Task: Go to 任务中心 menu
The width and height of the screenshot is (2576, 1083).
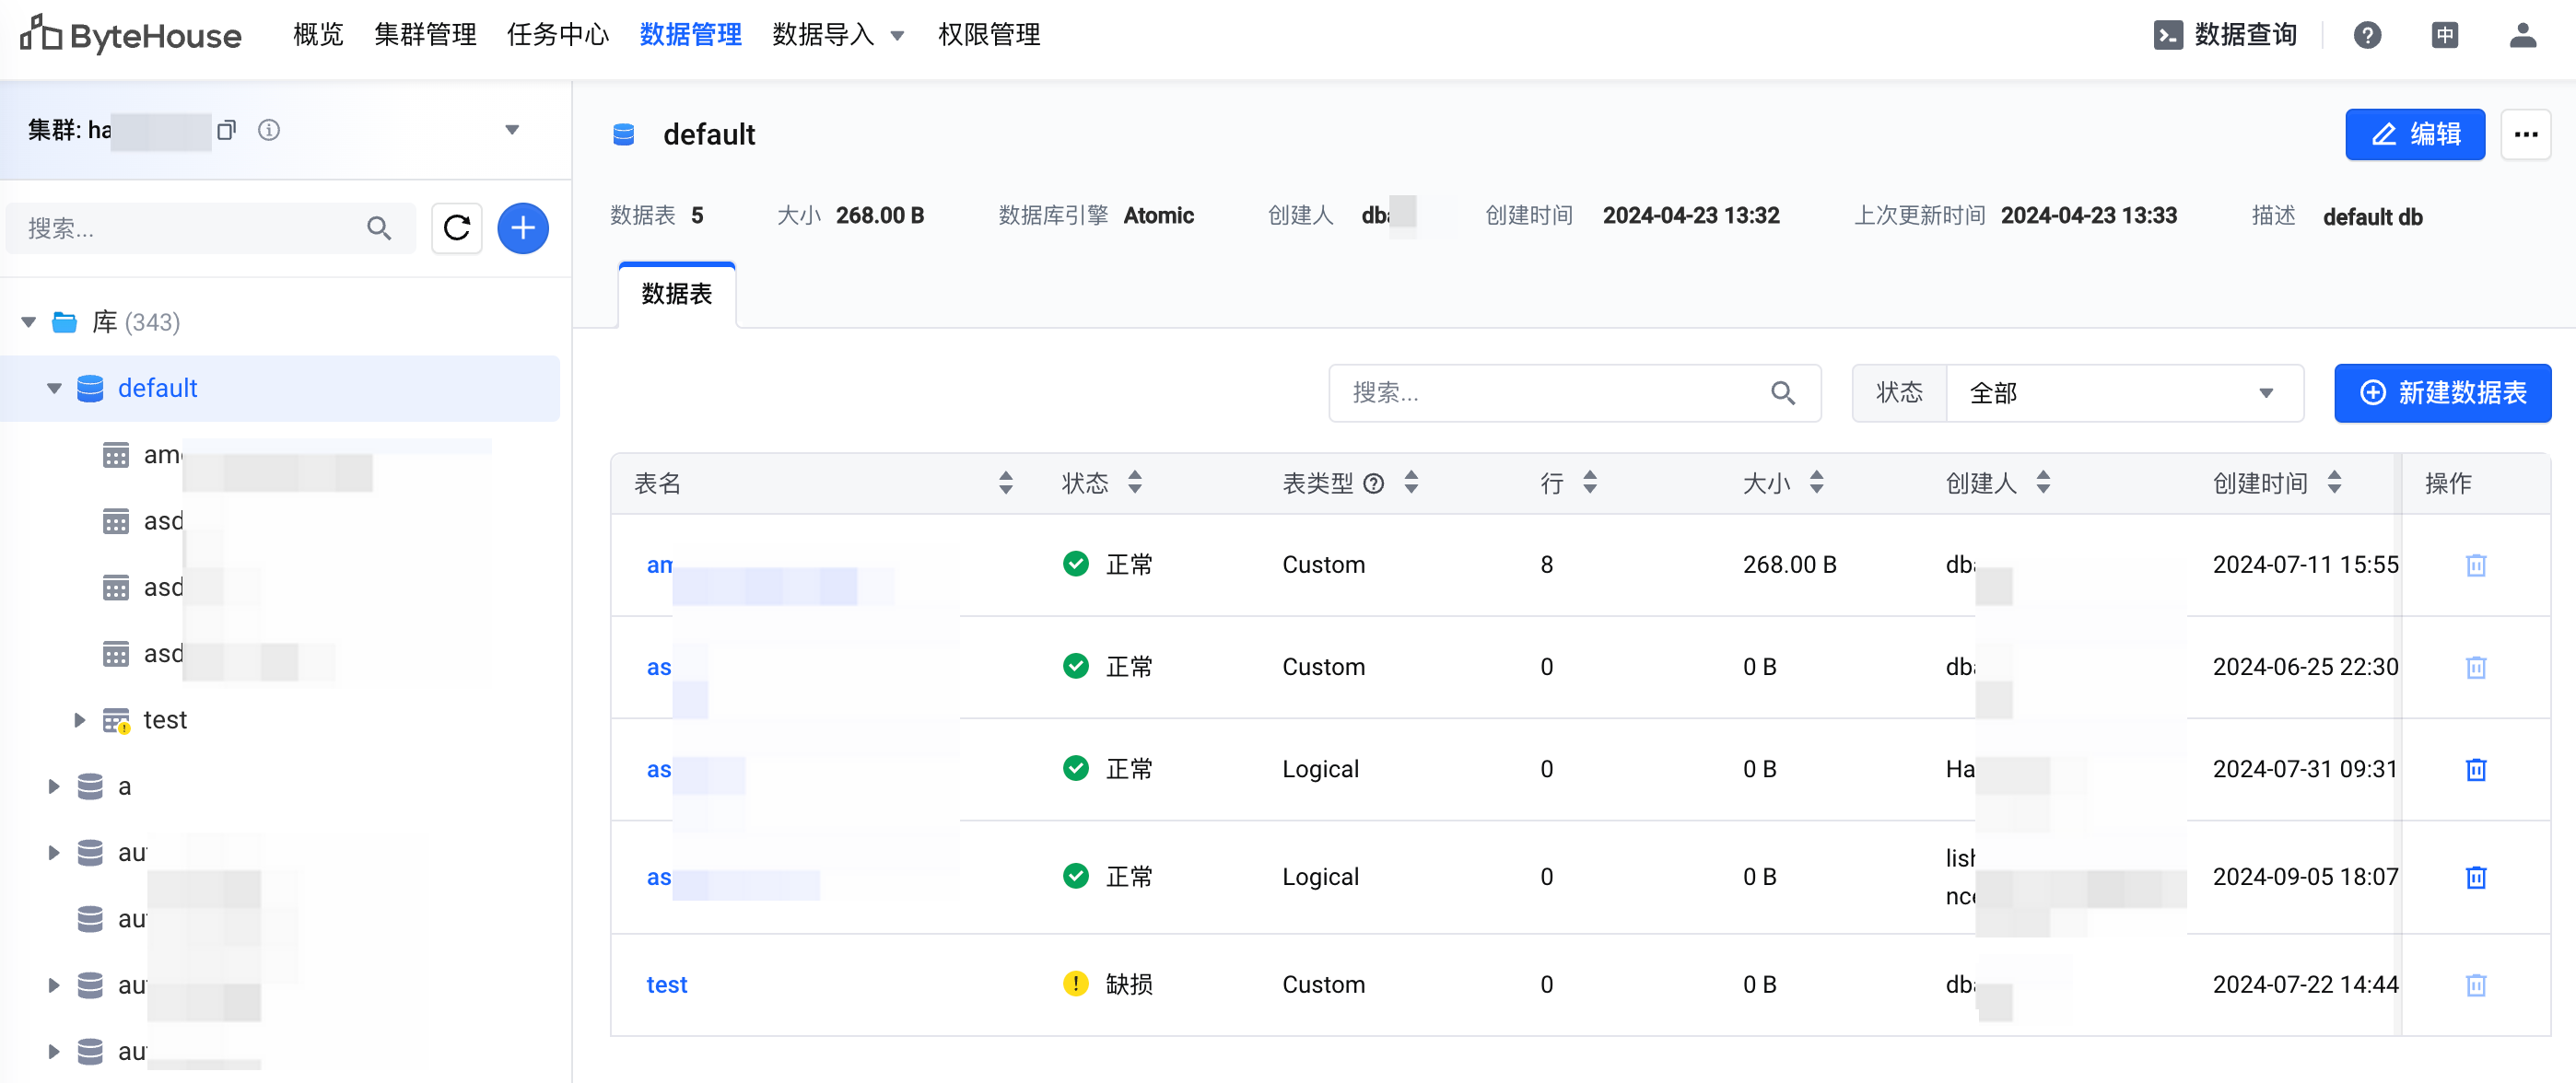Action: [558, 35]
